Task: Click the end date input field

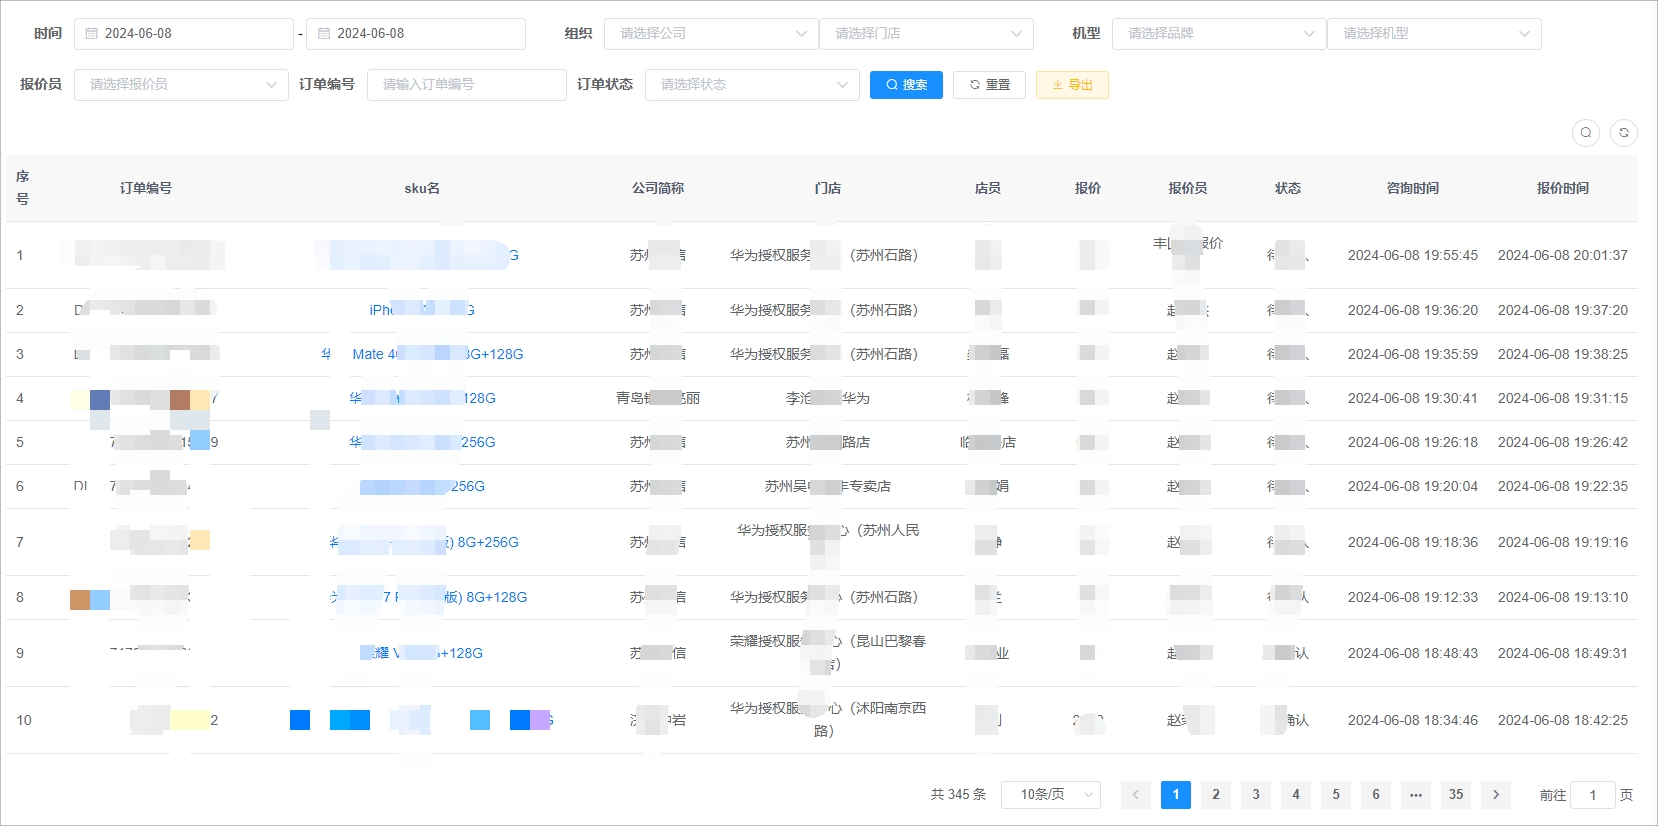Action: point(416,33)
